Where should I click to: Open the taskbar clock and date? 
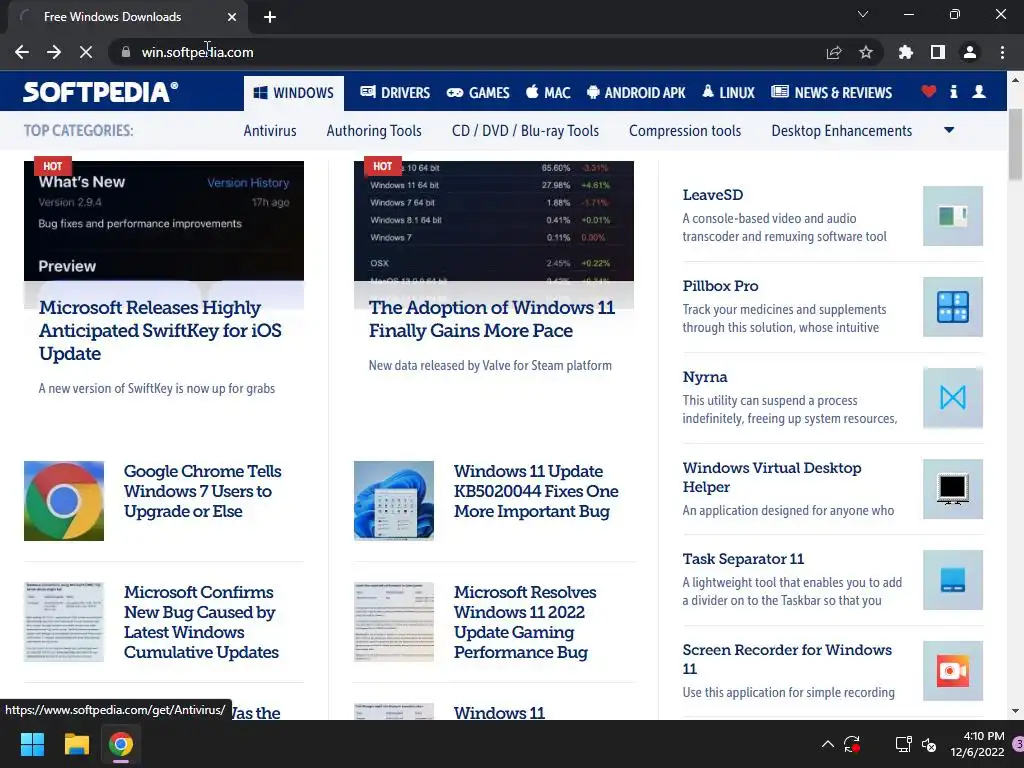[x=977, y=744]
